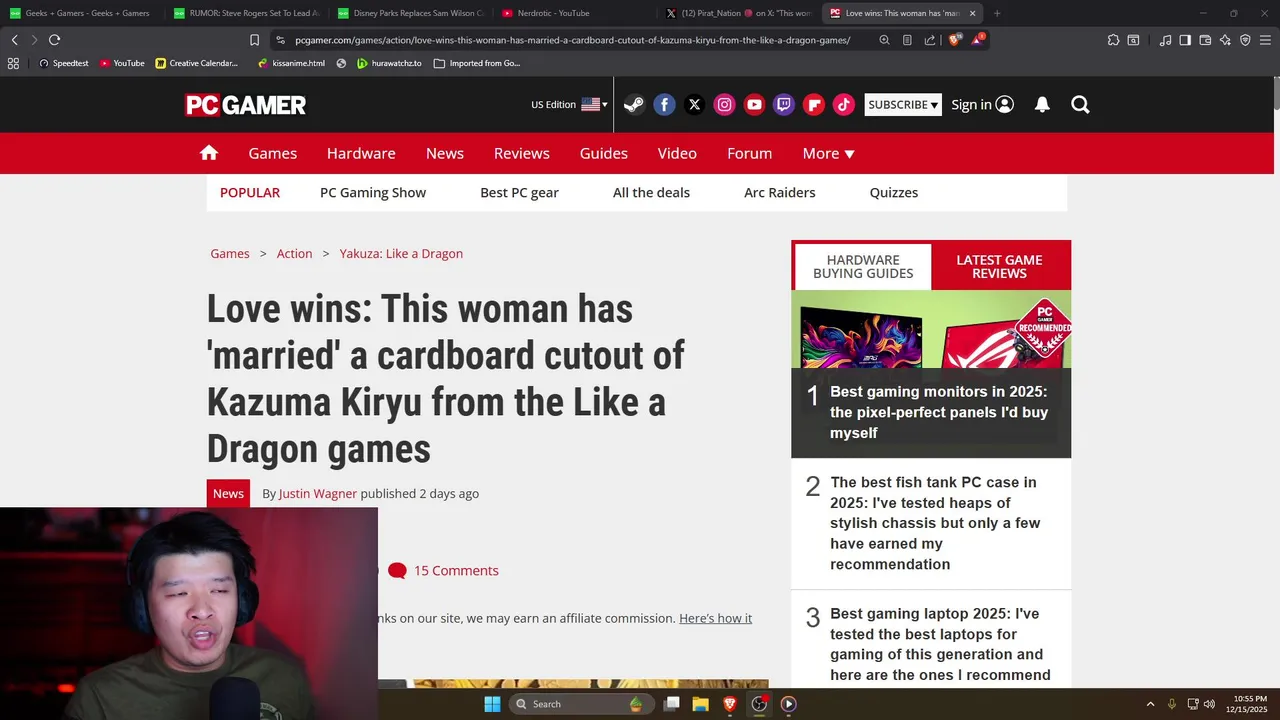This screenshot has height=720, width=1280.
Task: Open a new browser tab with plus
Action: point(997,13)
